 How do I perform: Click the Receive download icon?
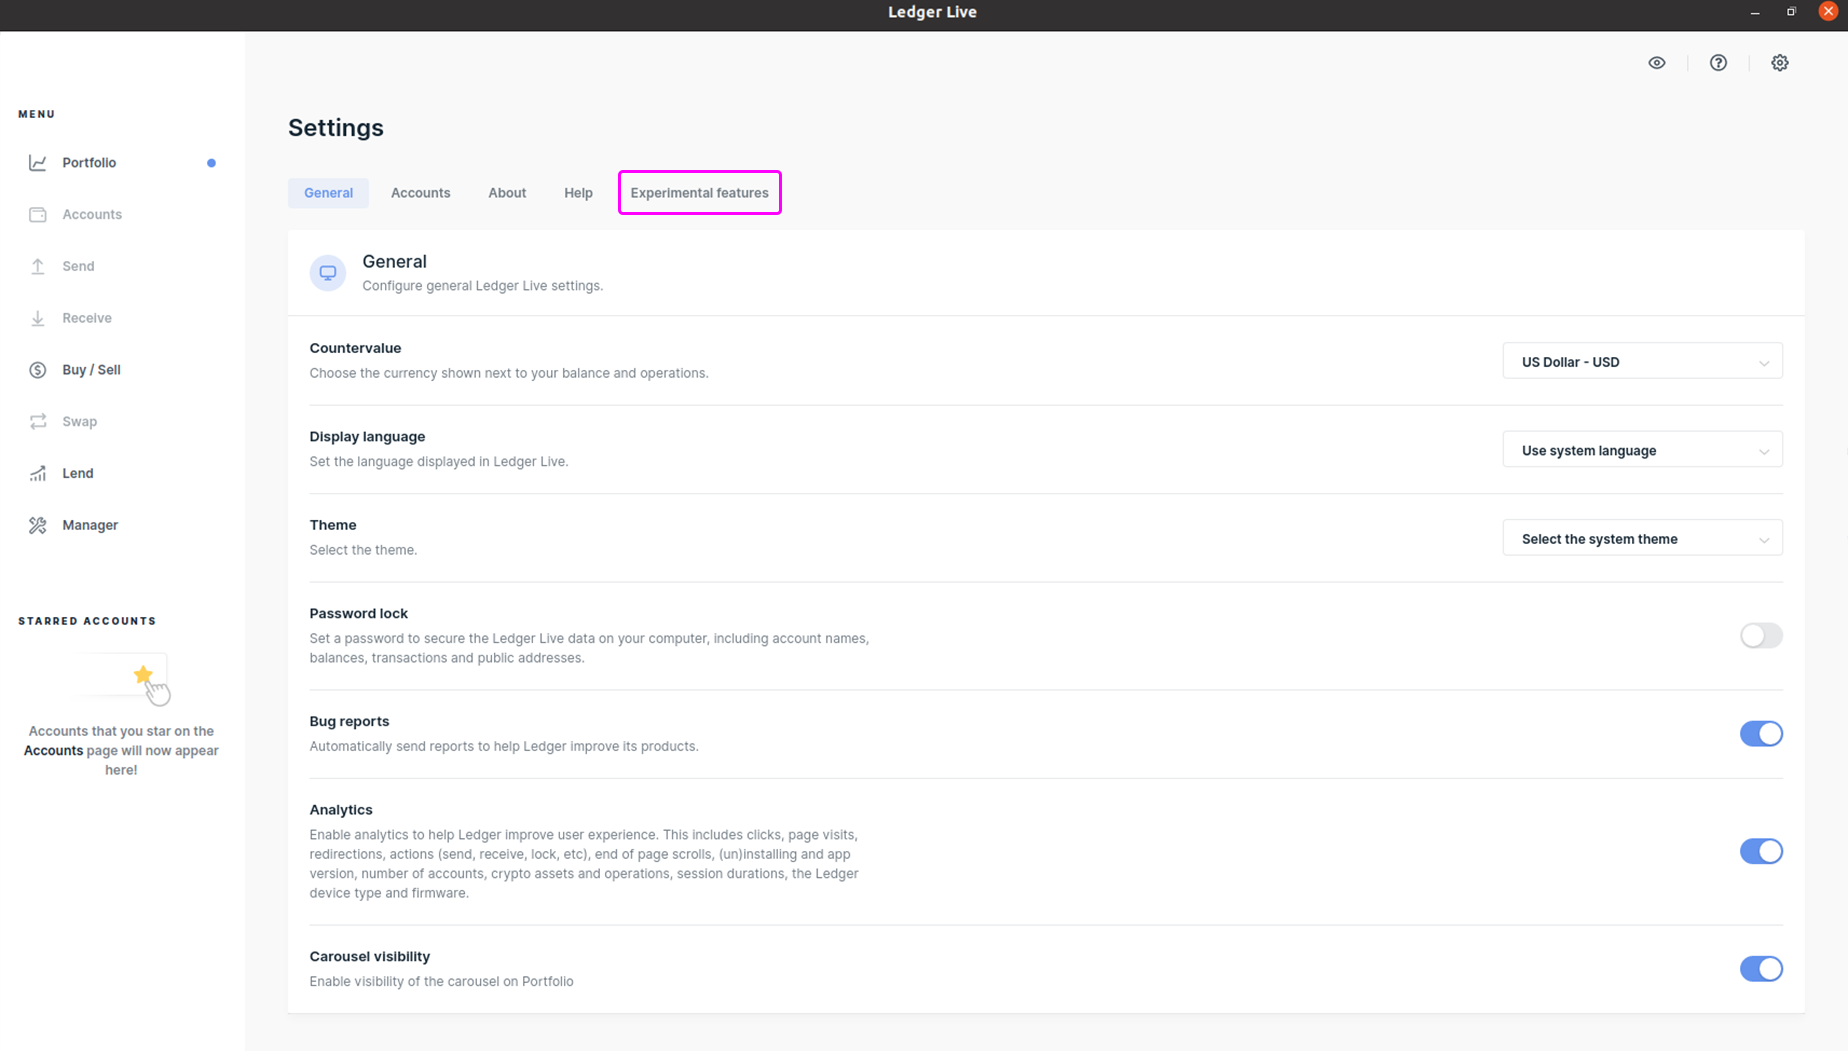[38, 318]
